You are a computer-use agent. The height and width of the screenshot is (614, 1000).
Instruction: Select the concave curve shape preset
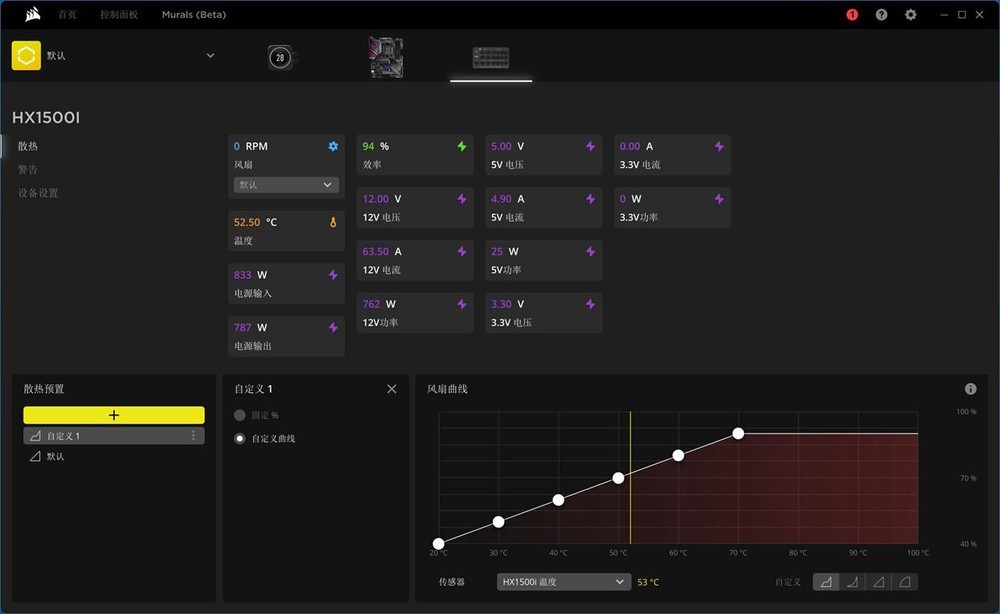click(852, 581)
